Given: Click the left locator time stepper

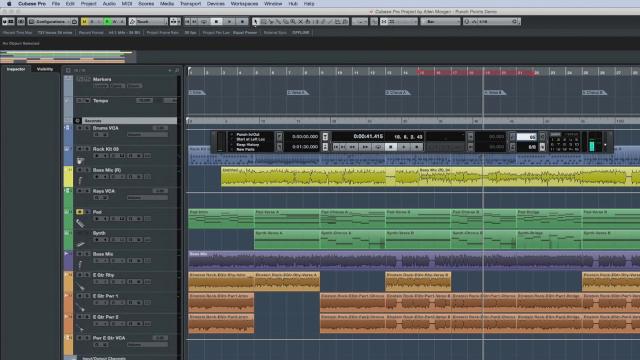Looking at the screenshot, I should (325, 136).
